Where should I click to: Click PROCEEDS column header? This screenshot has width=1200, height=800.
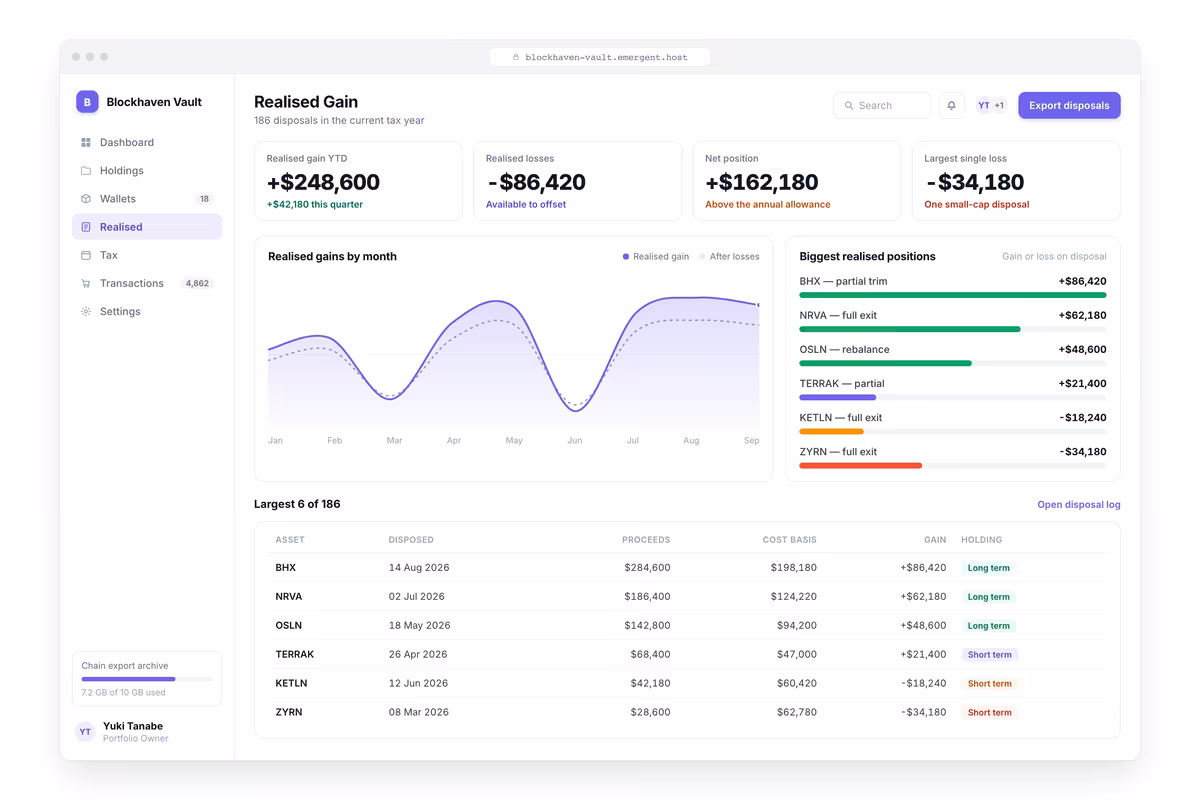coord(646,540)
